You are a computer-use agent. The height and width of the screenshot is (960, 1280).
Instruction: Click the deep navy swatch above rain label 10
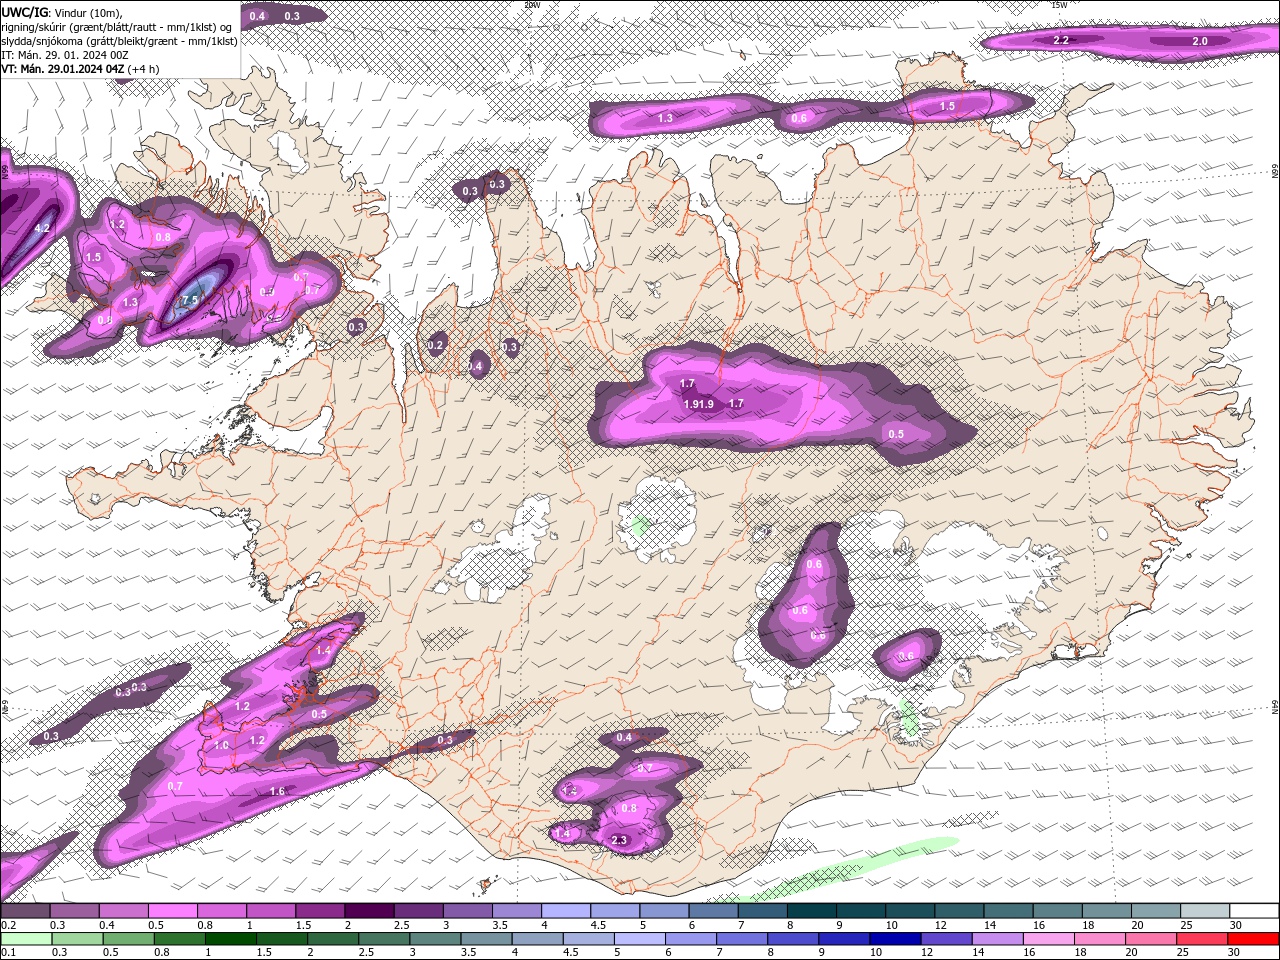pyautogui.click(x=893, y=938)
